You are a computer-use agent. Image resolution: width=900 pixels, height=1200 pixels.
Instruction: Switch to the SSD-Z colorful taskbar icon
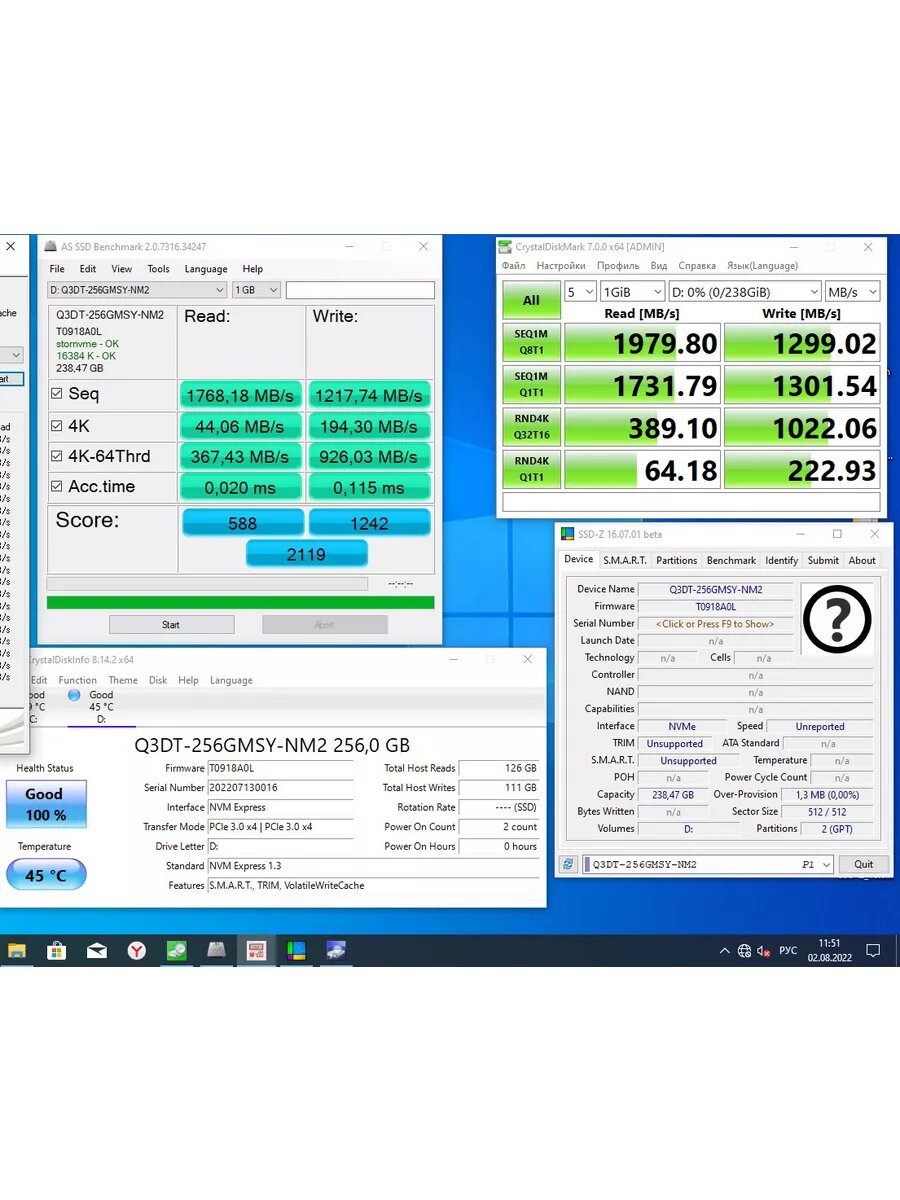point(296,951)
